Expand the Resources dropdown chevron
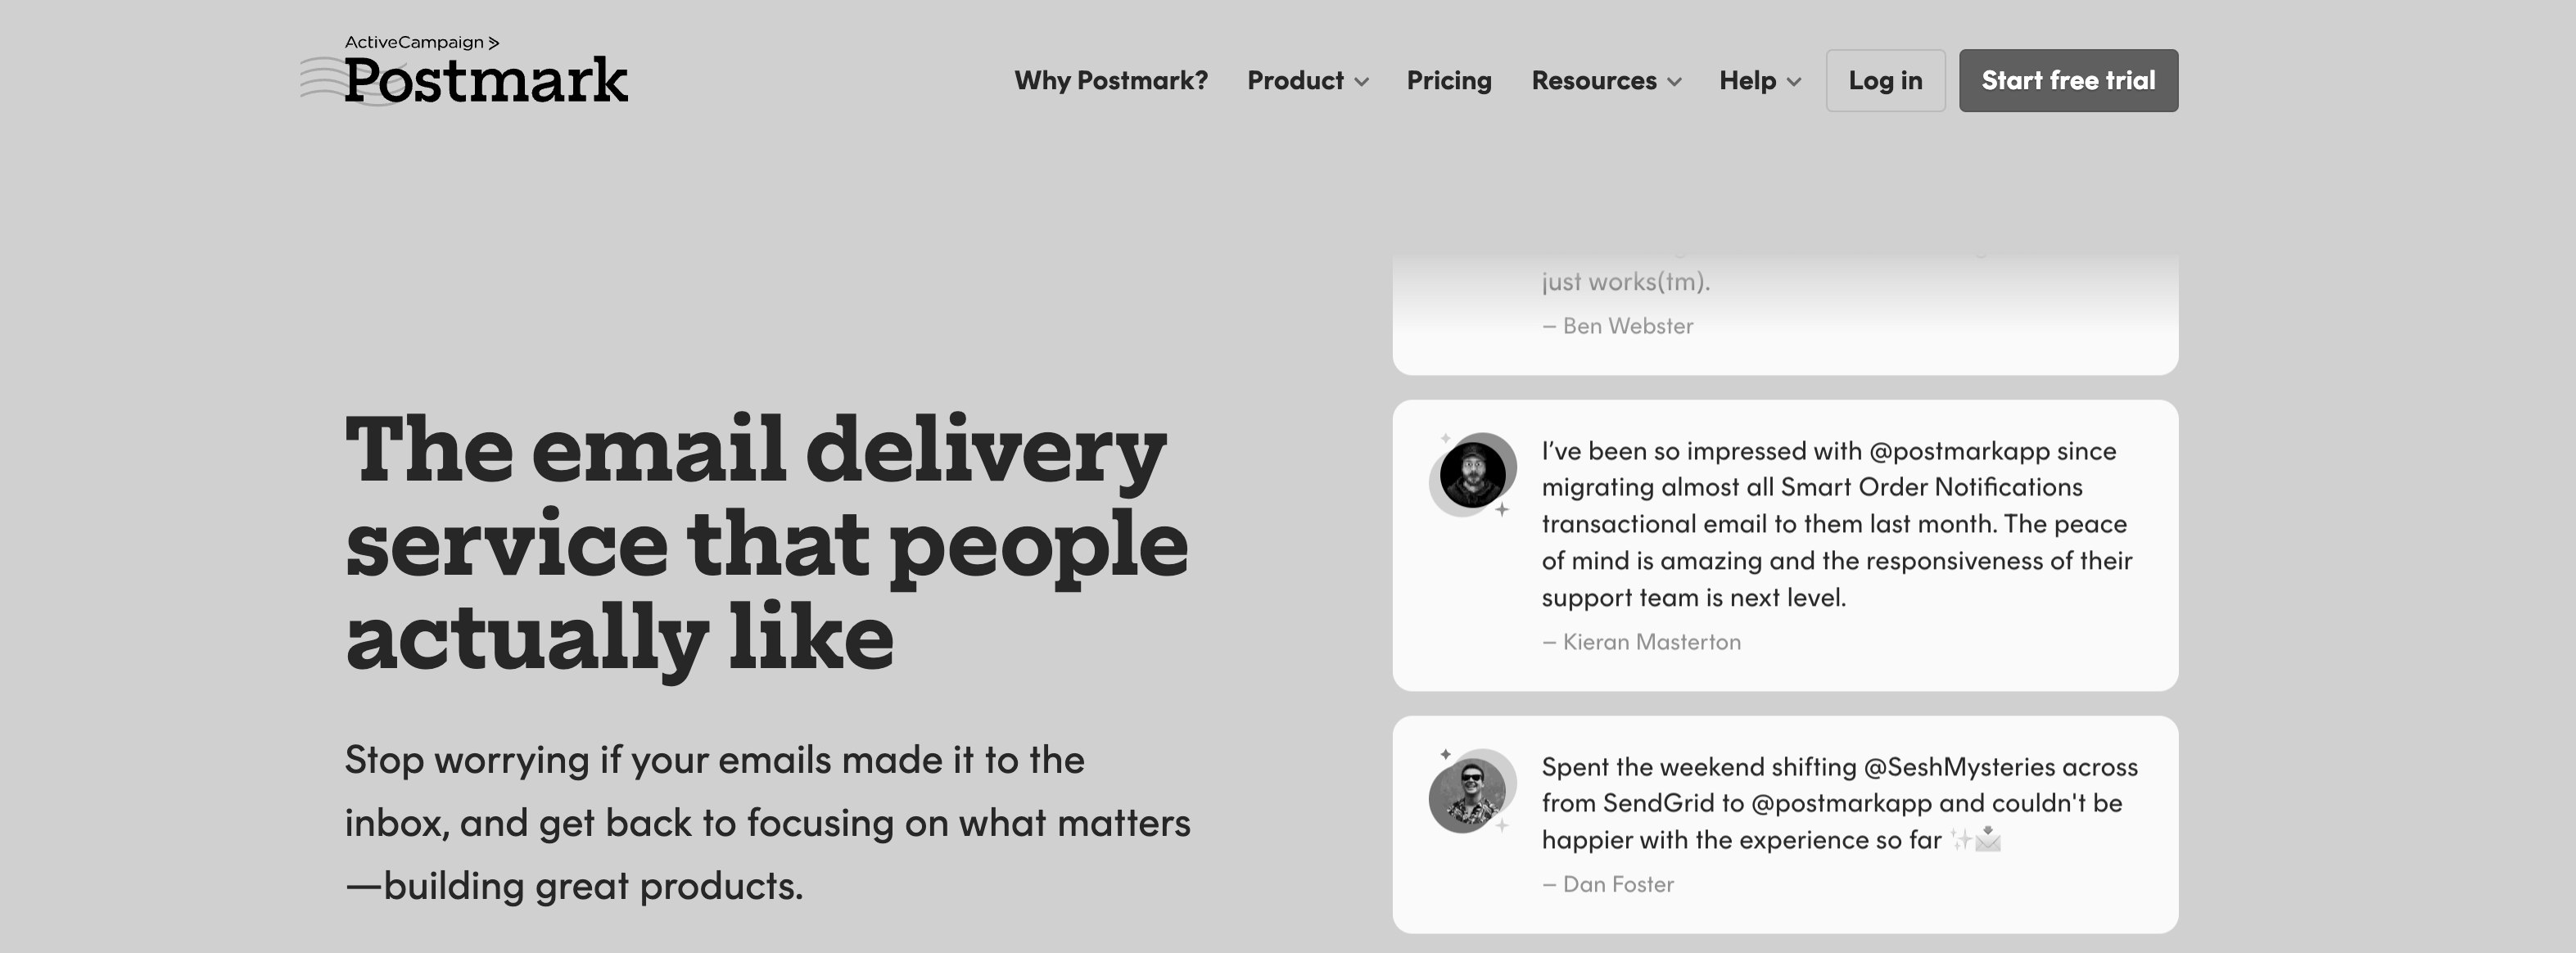 pos(1674,82)
